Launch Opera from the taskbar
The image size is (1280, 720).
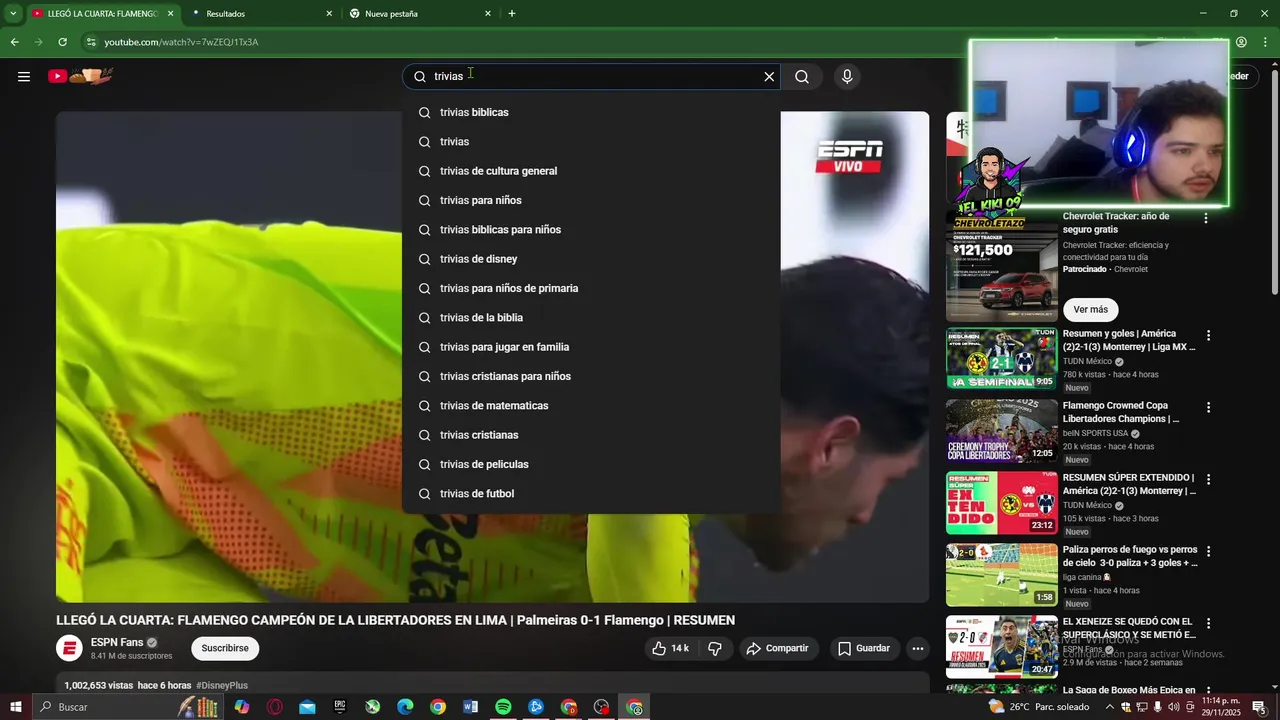coord(275,707)
